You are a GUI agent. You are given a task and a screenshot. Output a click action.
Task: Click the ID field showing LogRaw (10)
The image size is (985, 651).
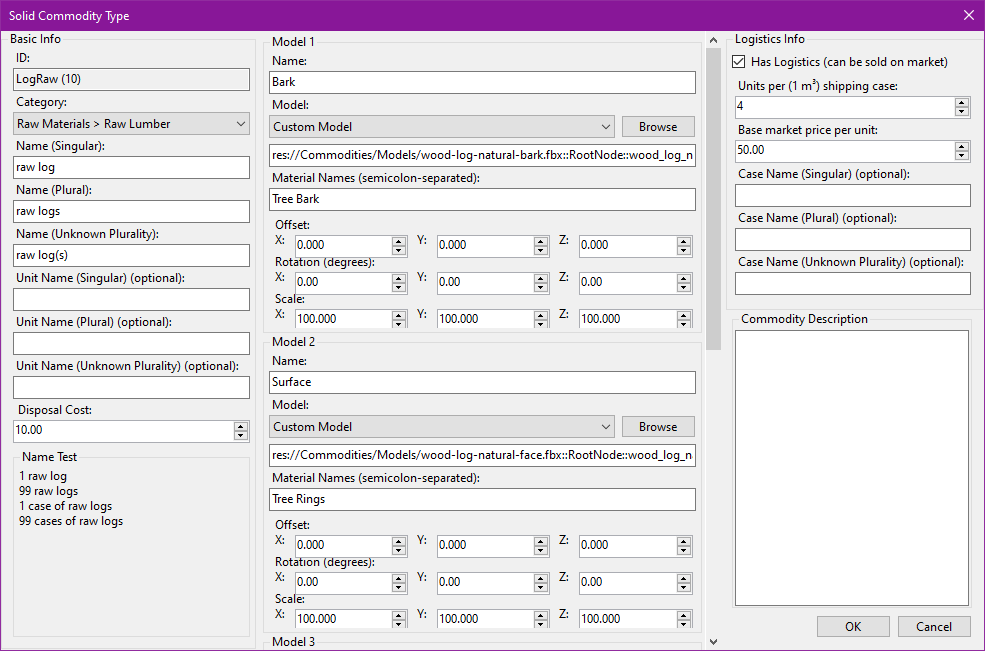[x=131, y=79]
